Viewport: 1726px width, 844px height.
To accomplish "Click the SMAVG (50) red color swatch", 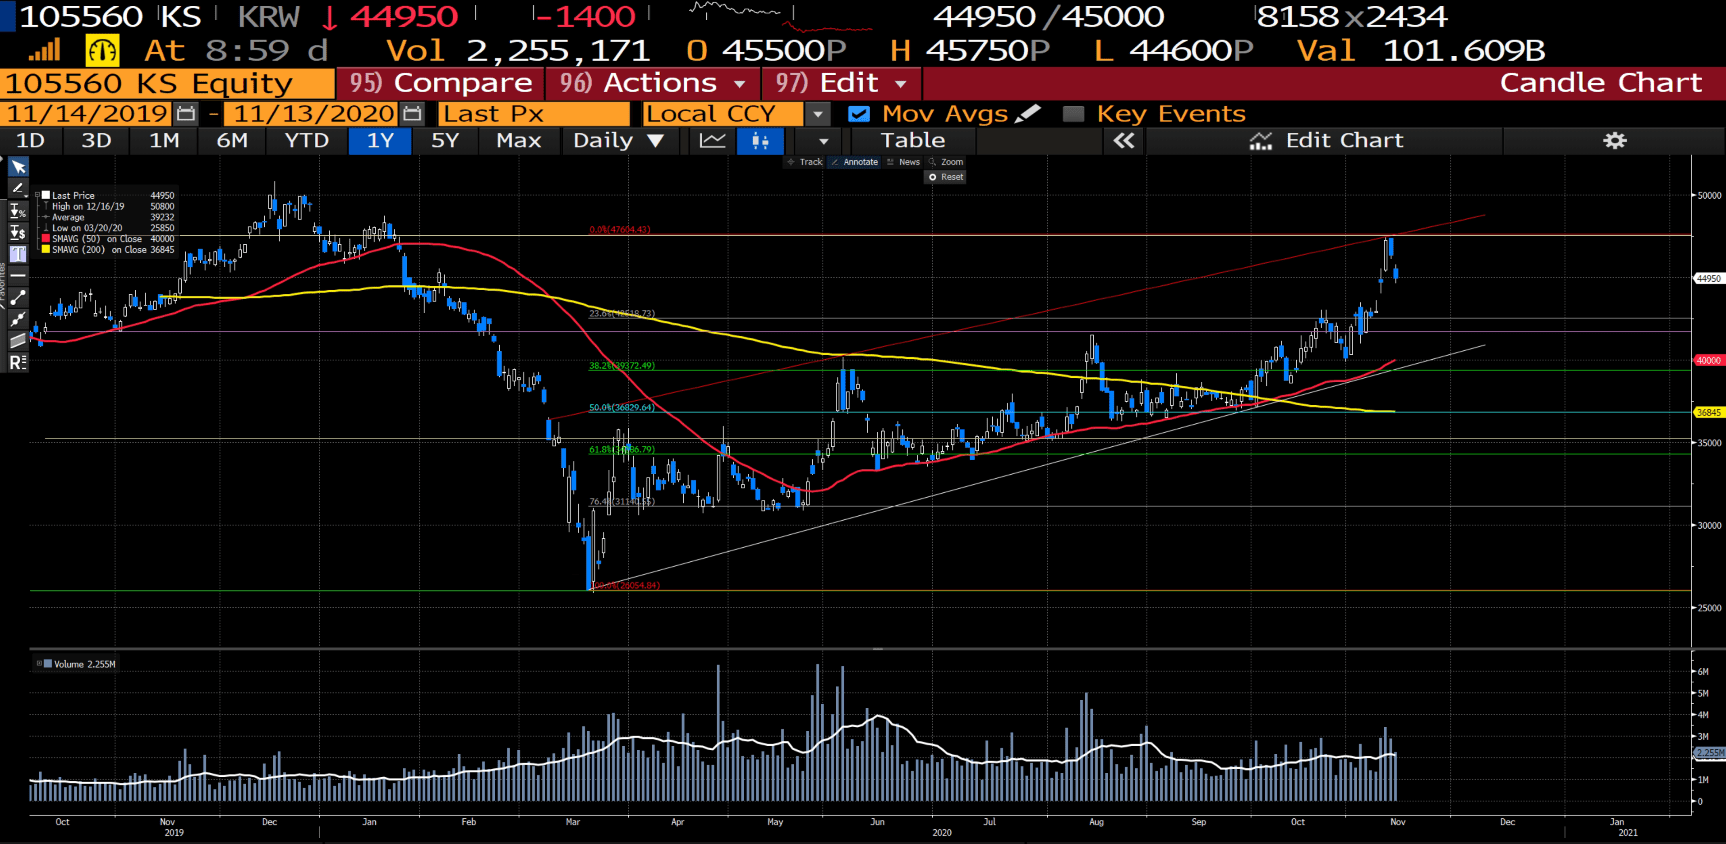I will coord(46,239).
